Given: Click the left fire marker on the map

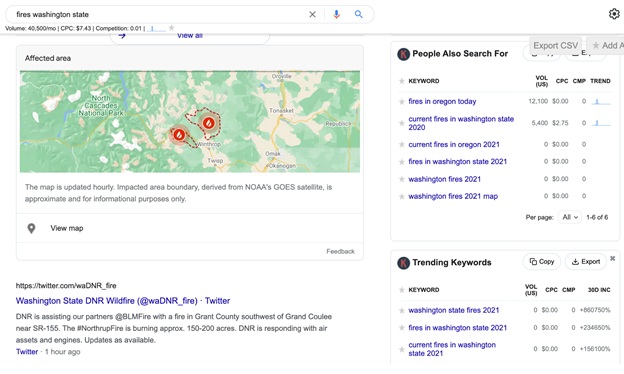Looking at the screenshot, I should coord(179,135).
